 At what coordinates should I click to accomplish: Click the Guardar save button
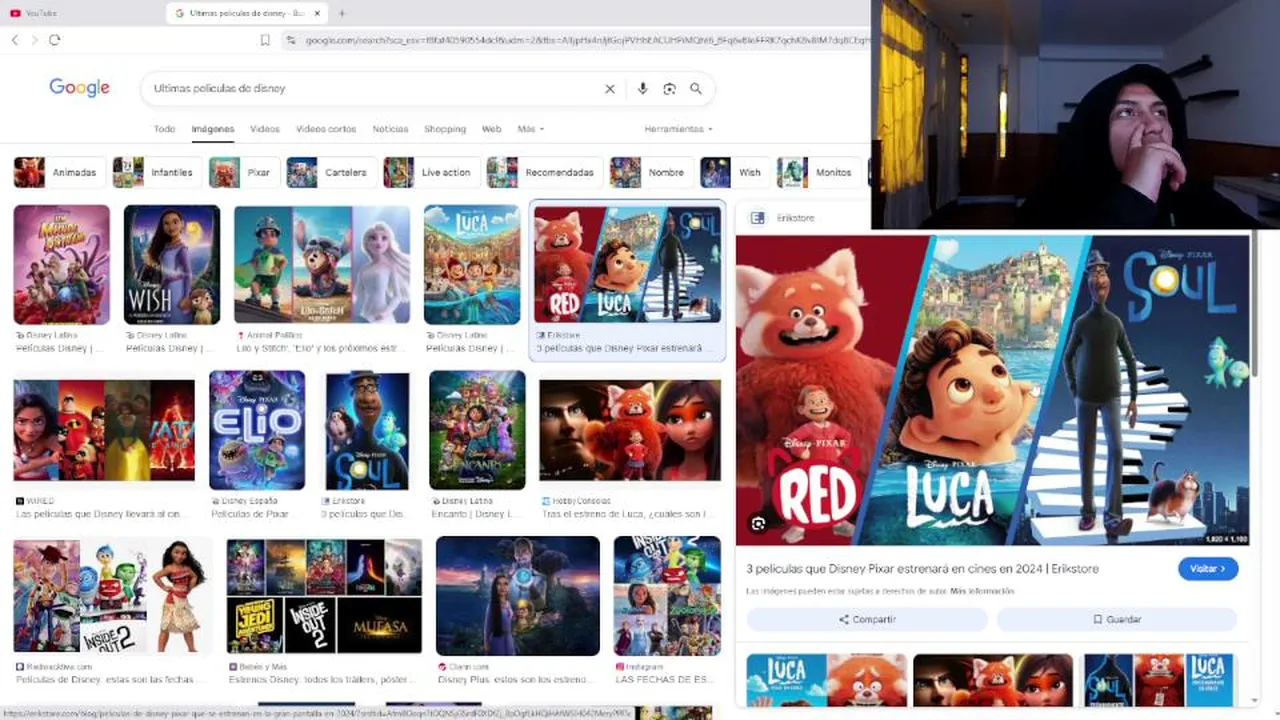pyautogui.click(x=1117, y=619)
